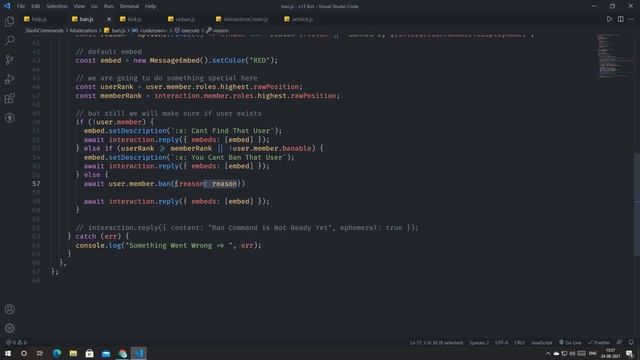Click on 'const embed' line of code
Screen dimensions: 640x360
pyautogui.click(x=176, y=60)
